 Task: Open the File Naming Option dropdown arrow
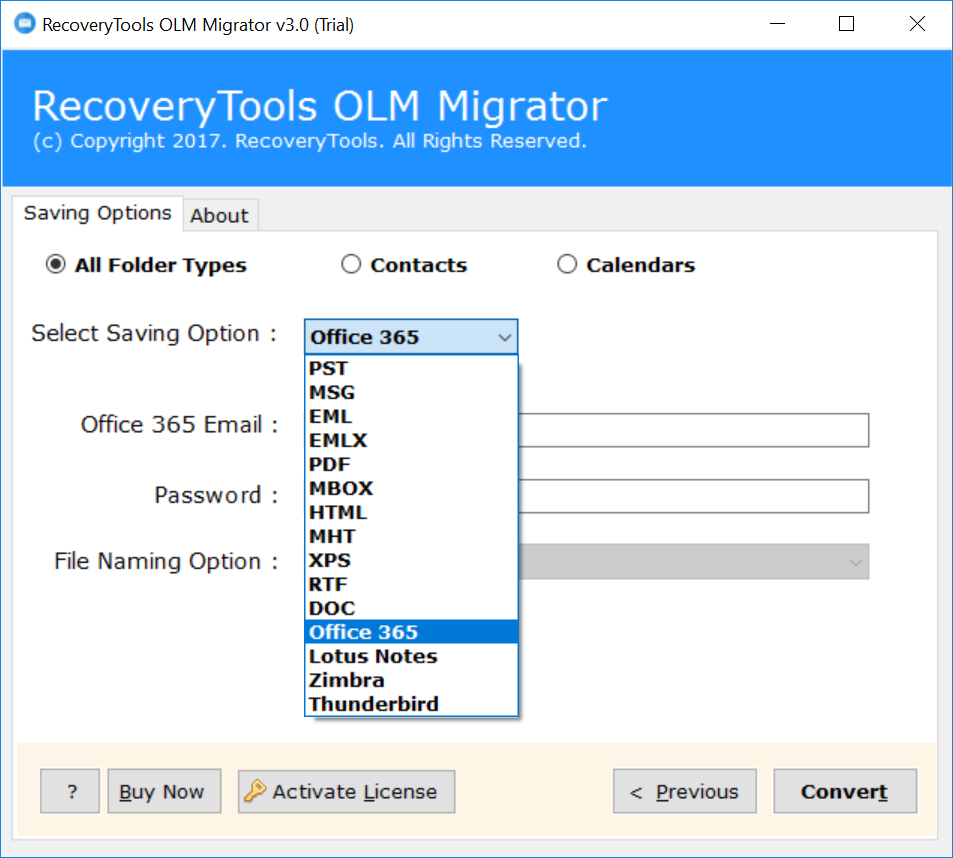[855, 562]
